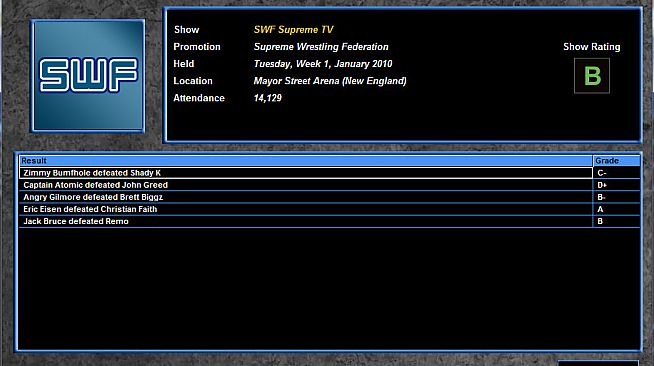
Task: Select the Jack Bruce defeated Remo row
Action: 306,221
